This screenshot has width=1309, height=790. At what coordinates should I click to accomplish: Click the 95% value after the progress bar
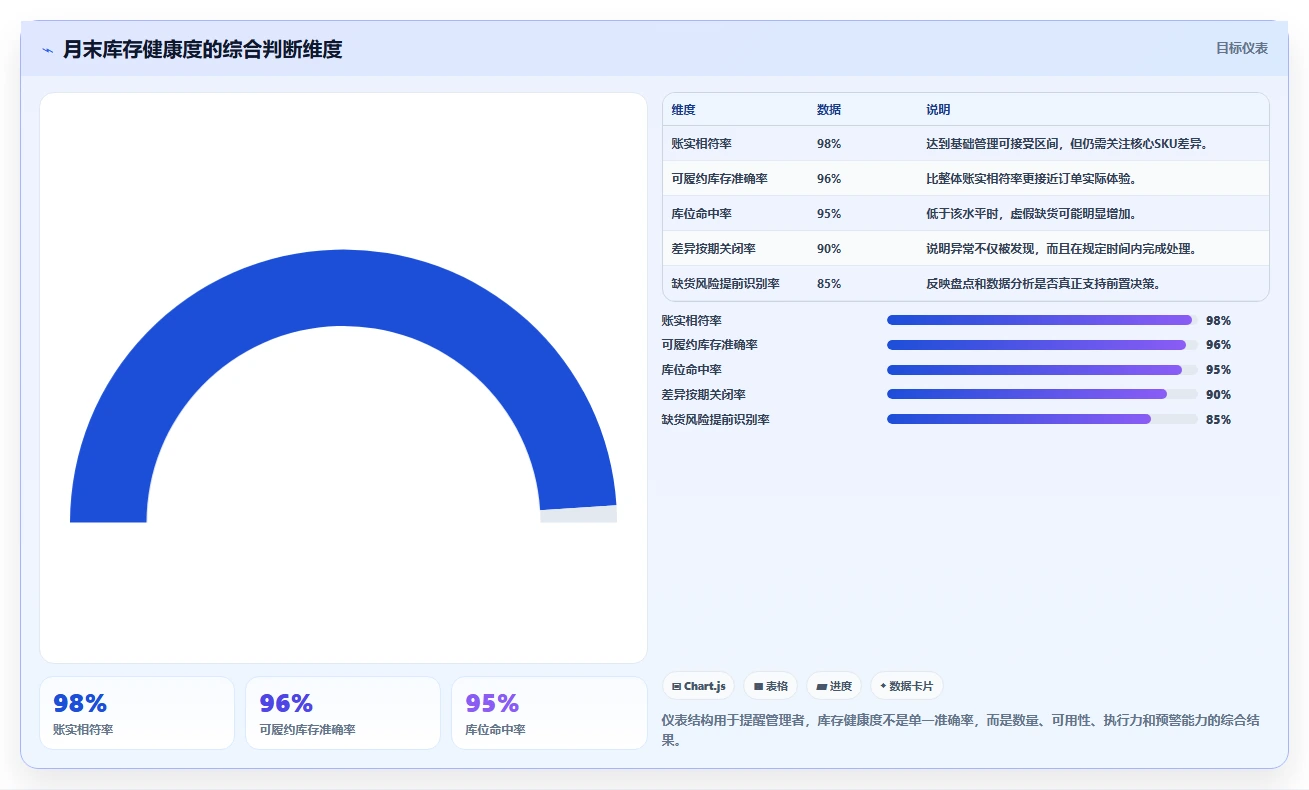[1218, 370]
